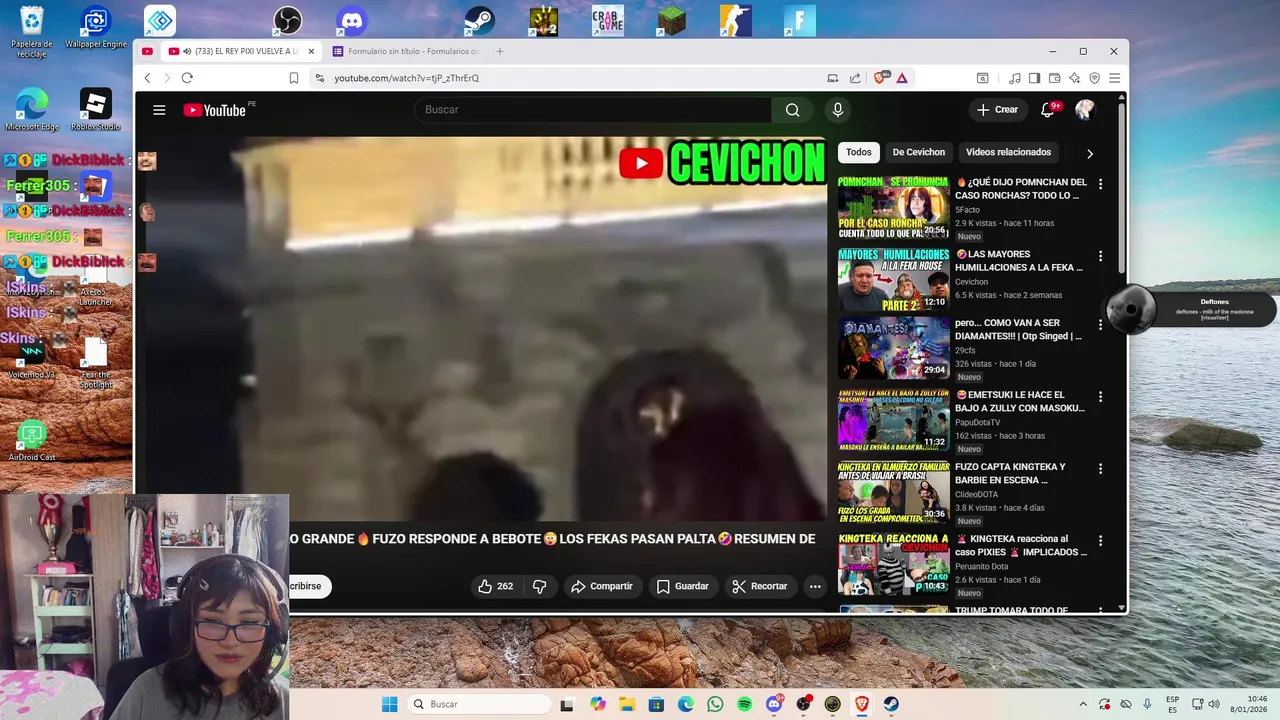Open a new browser tab

(x=500, y=51)
